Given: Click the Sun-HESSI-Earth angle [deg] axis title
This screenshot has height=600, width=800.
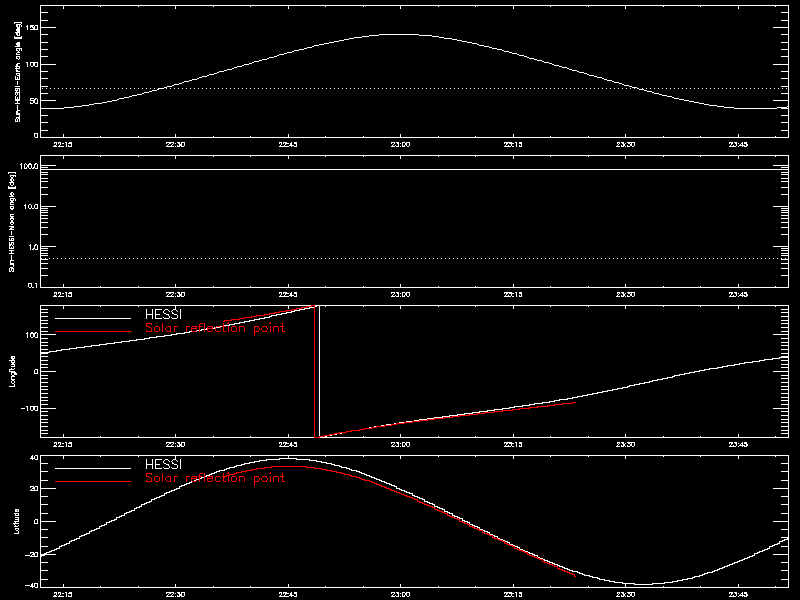Looking at the screenshot, I should click(18, 72).
